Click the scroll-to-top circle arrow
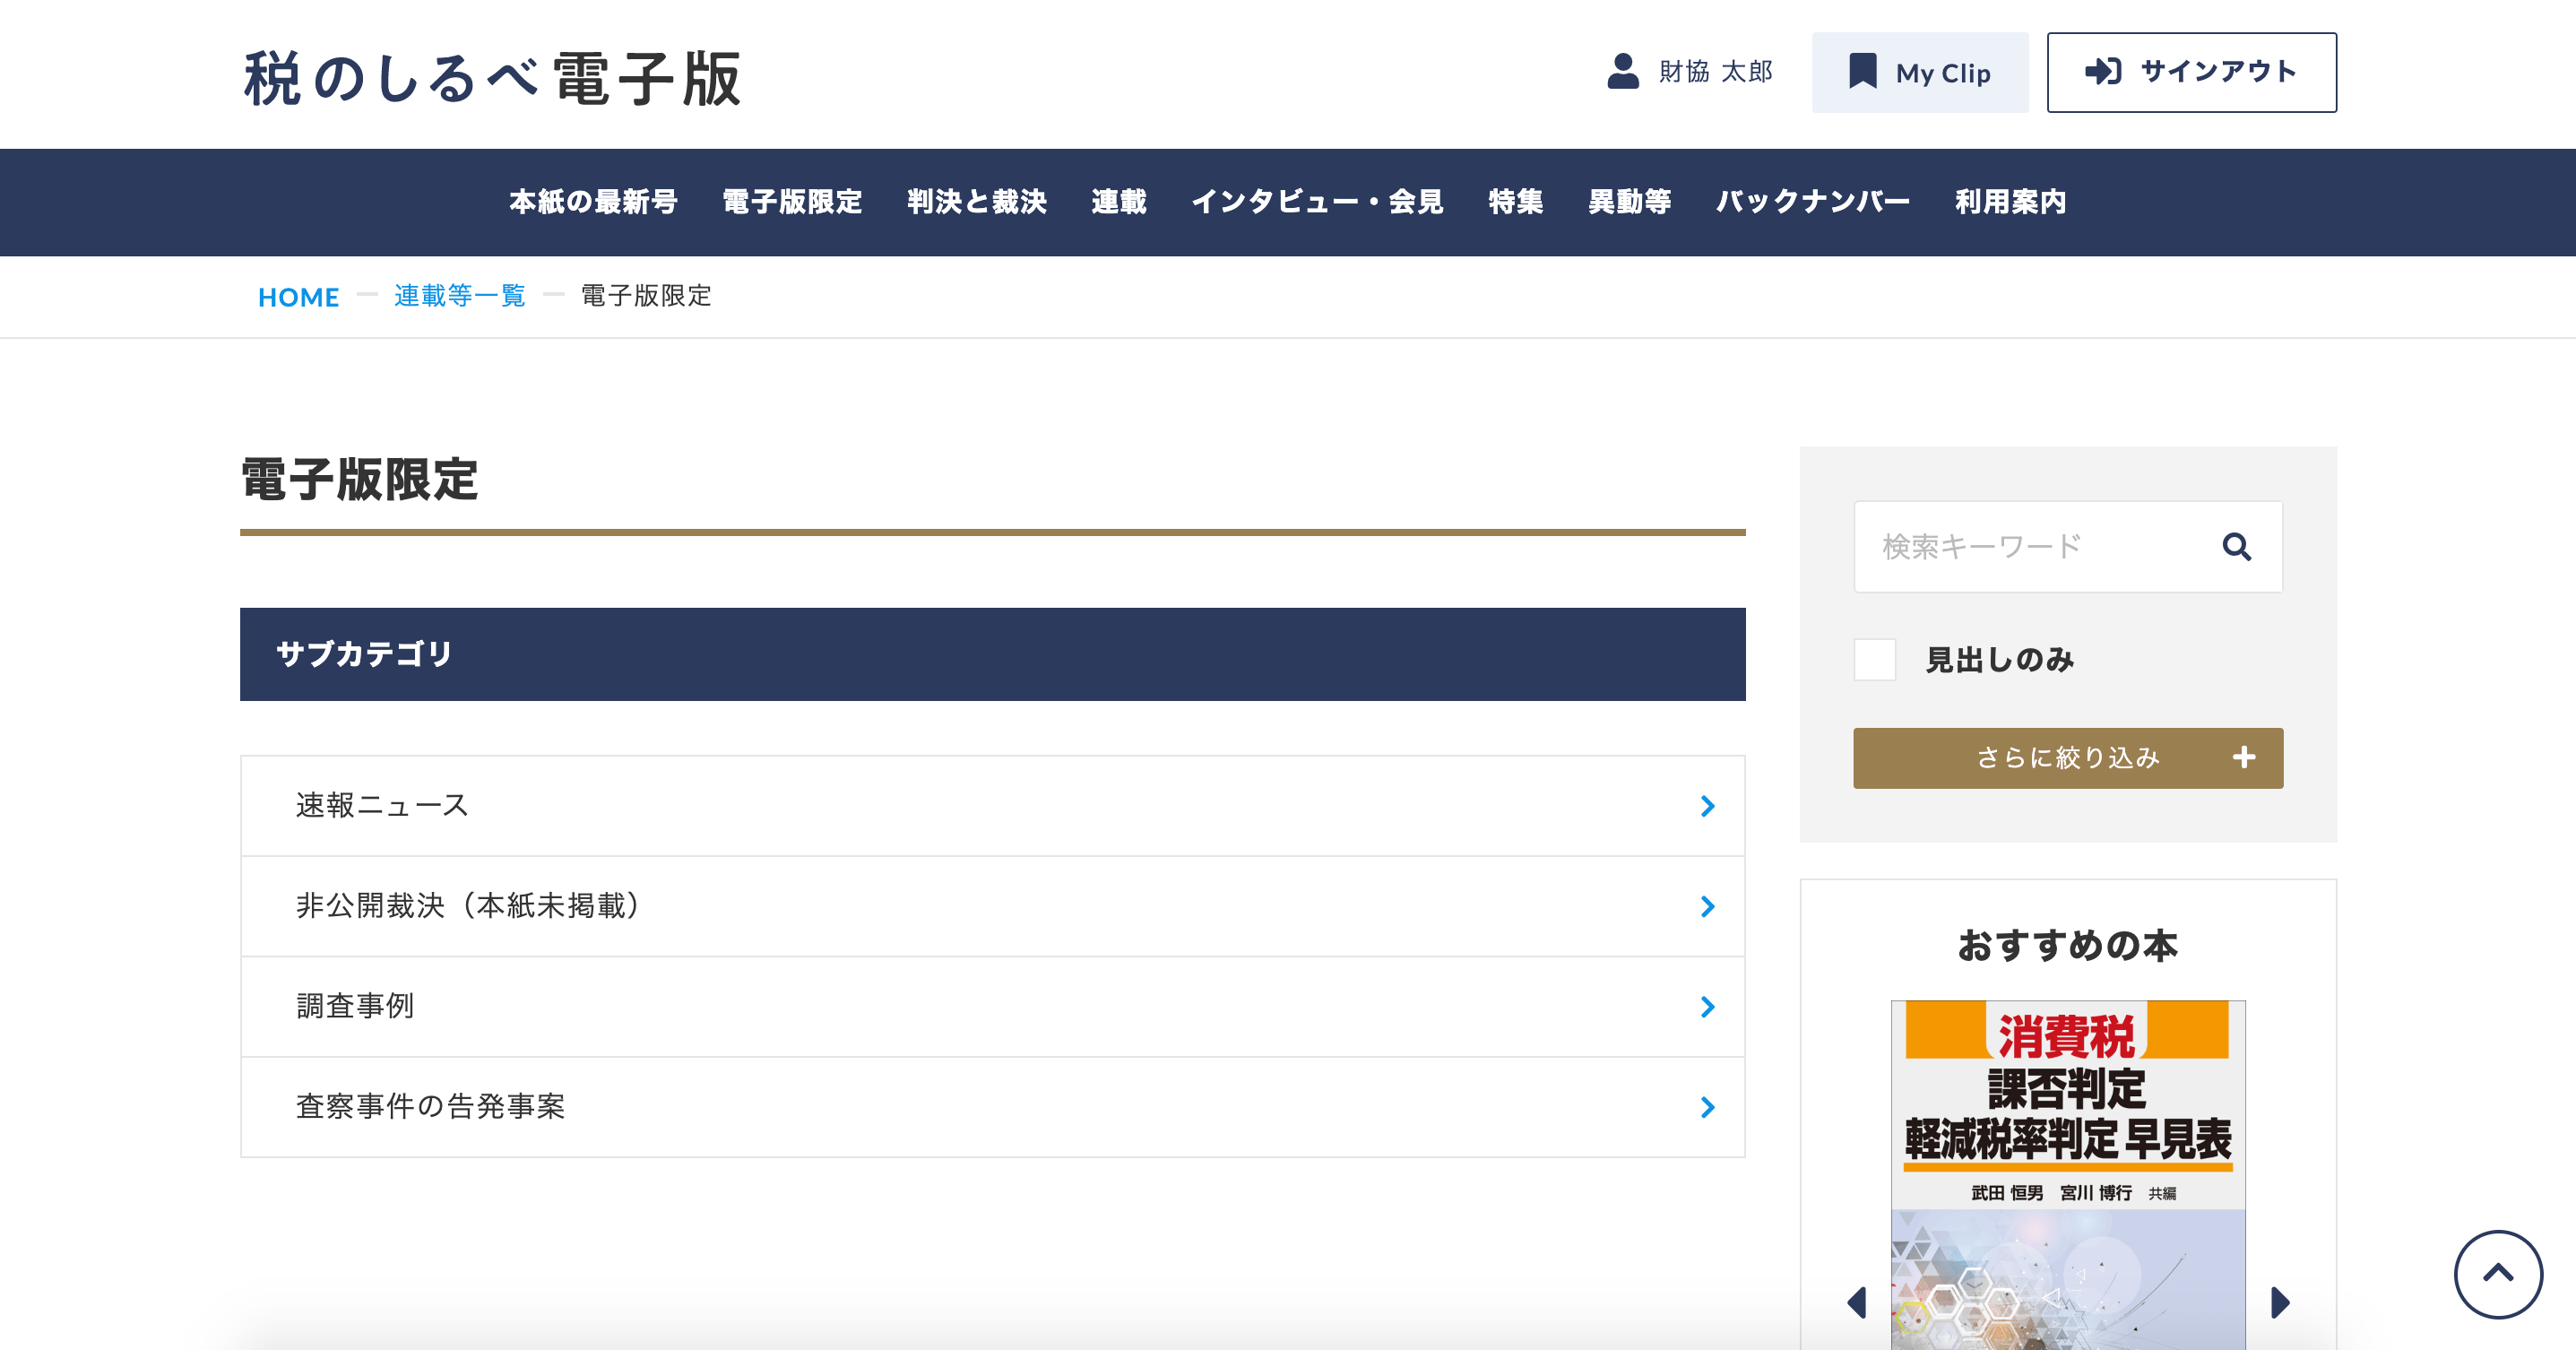 coord(2497,1274)
